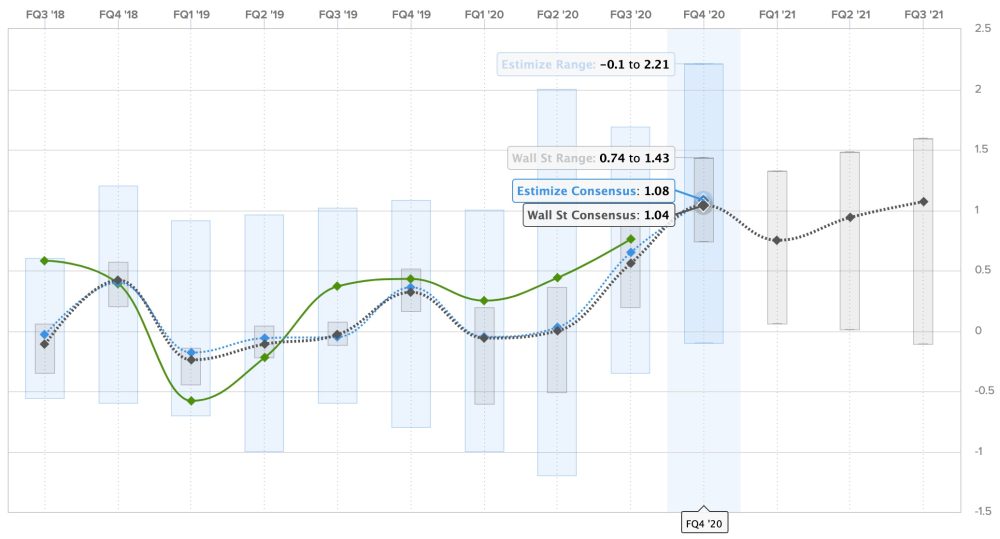The width and height of the screenshot is (1000, 539).
Task: Click the FQ4 '20 header label at top
Action: (x=704, y=15)
